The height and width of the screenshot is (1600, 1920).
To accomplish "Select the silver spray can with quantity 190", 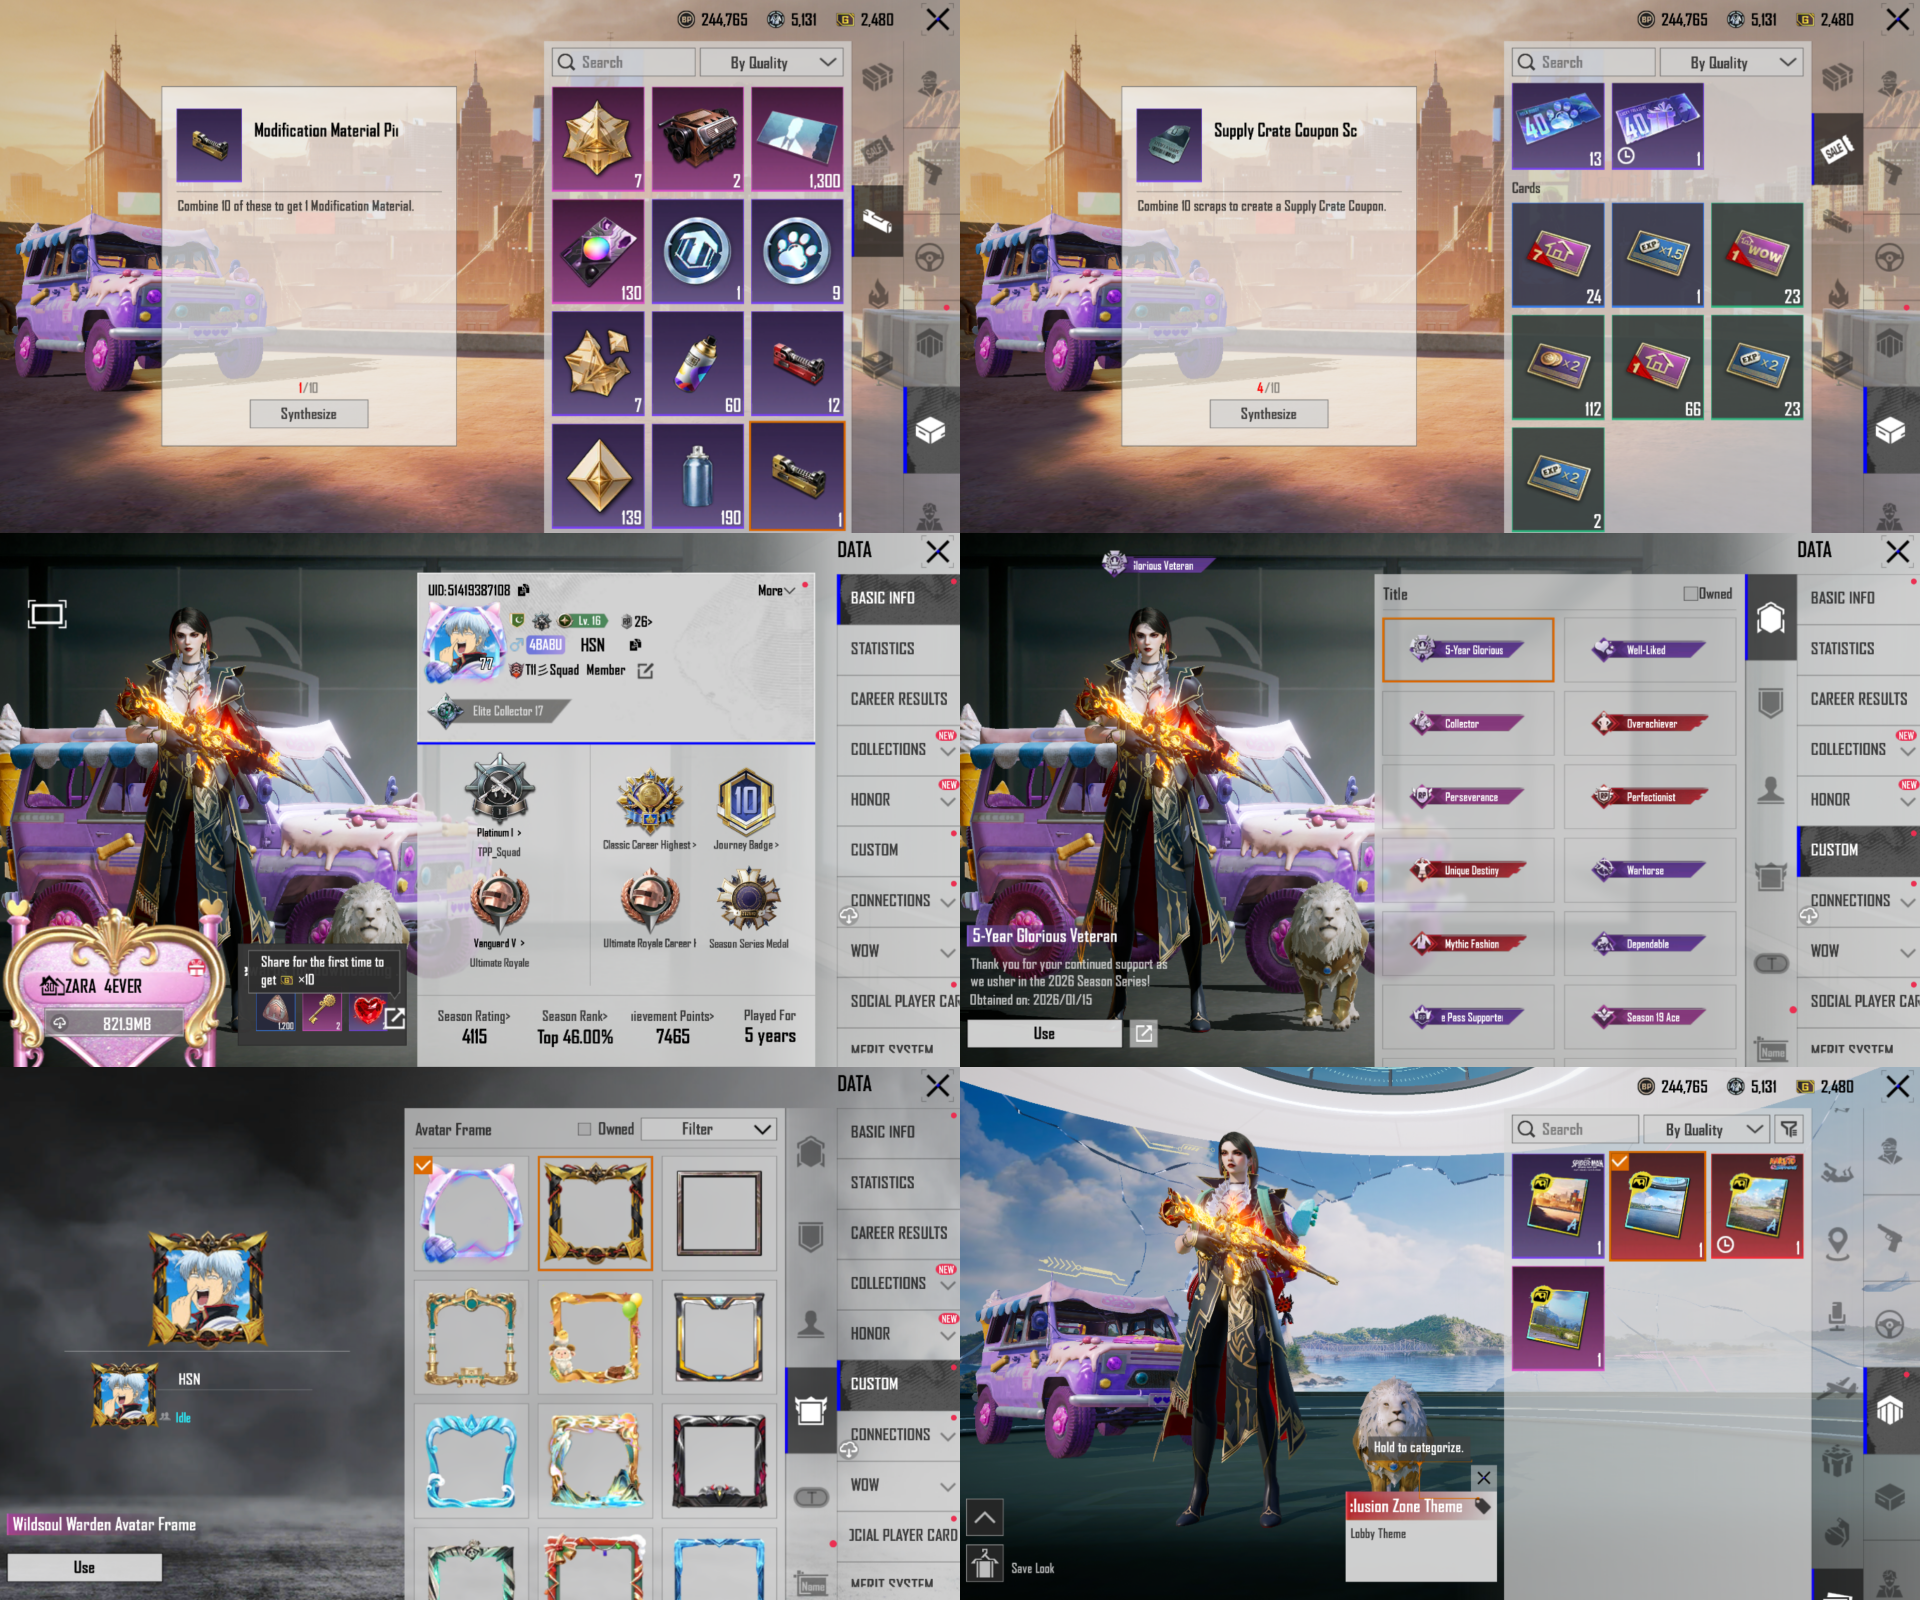I will click(698, 475).
